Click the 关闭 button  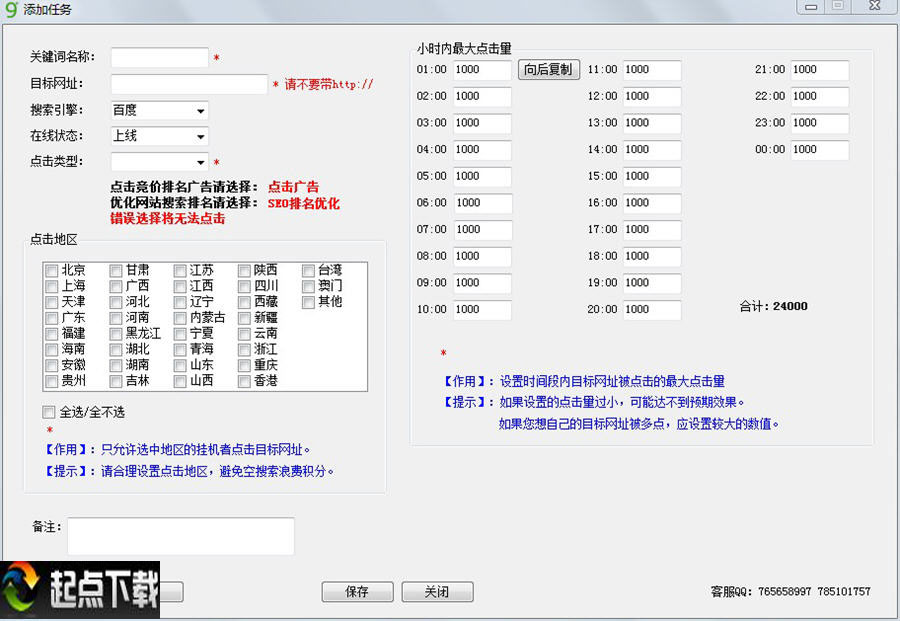[x=437, y=591]
